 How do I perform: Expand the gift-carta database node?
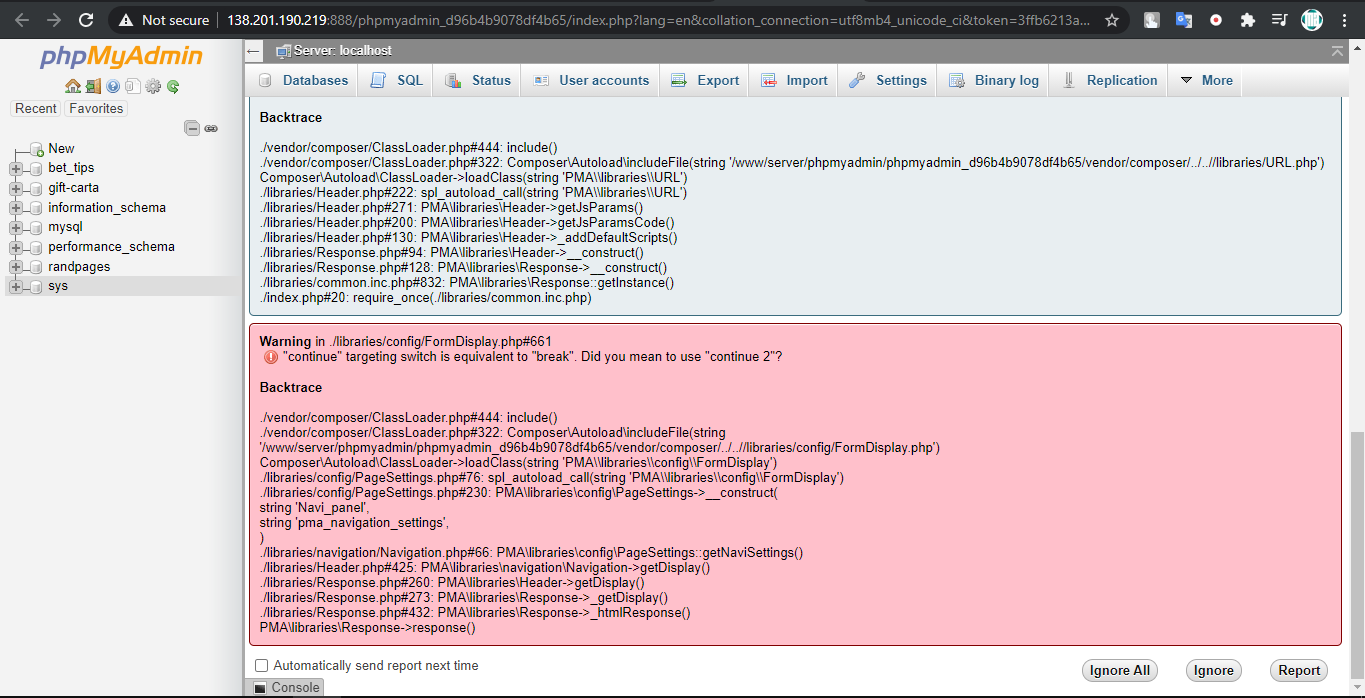coord(16,188)
